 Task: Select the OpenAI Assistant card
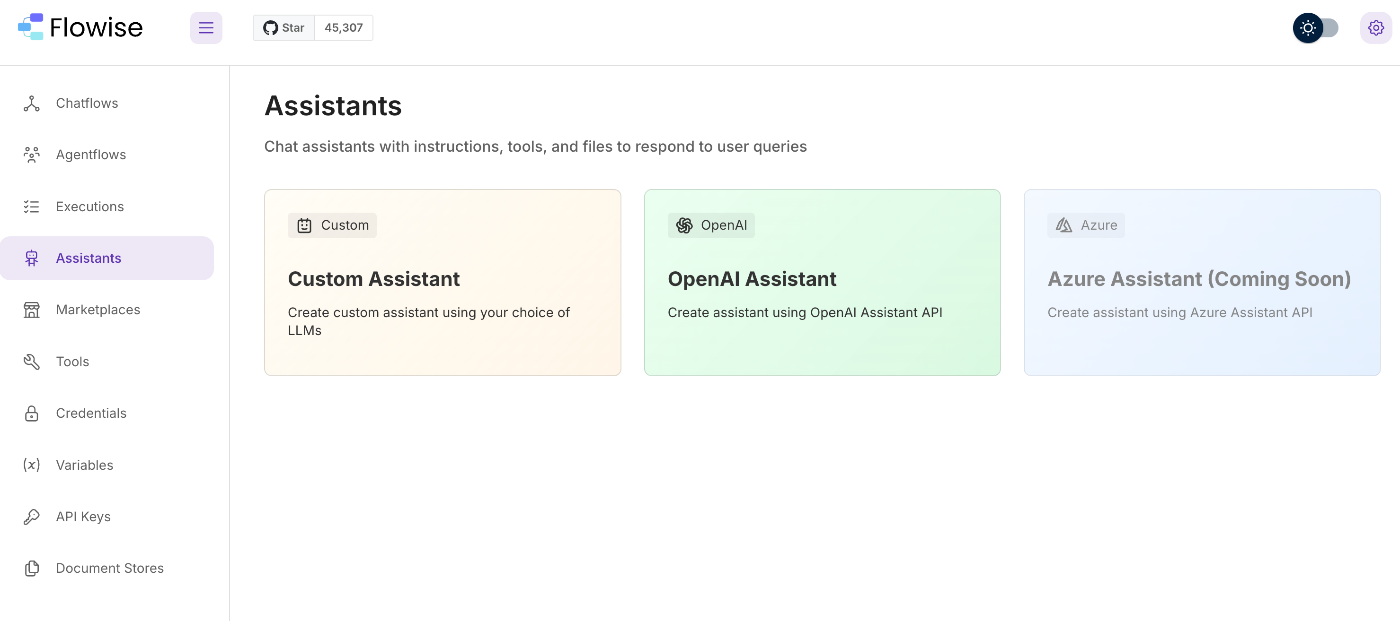[822, 283]
